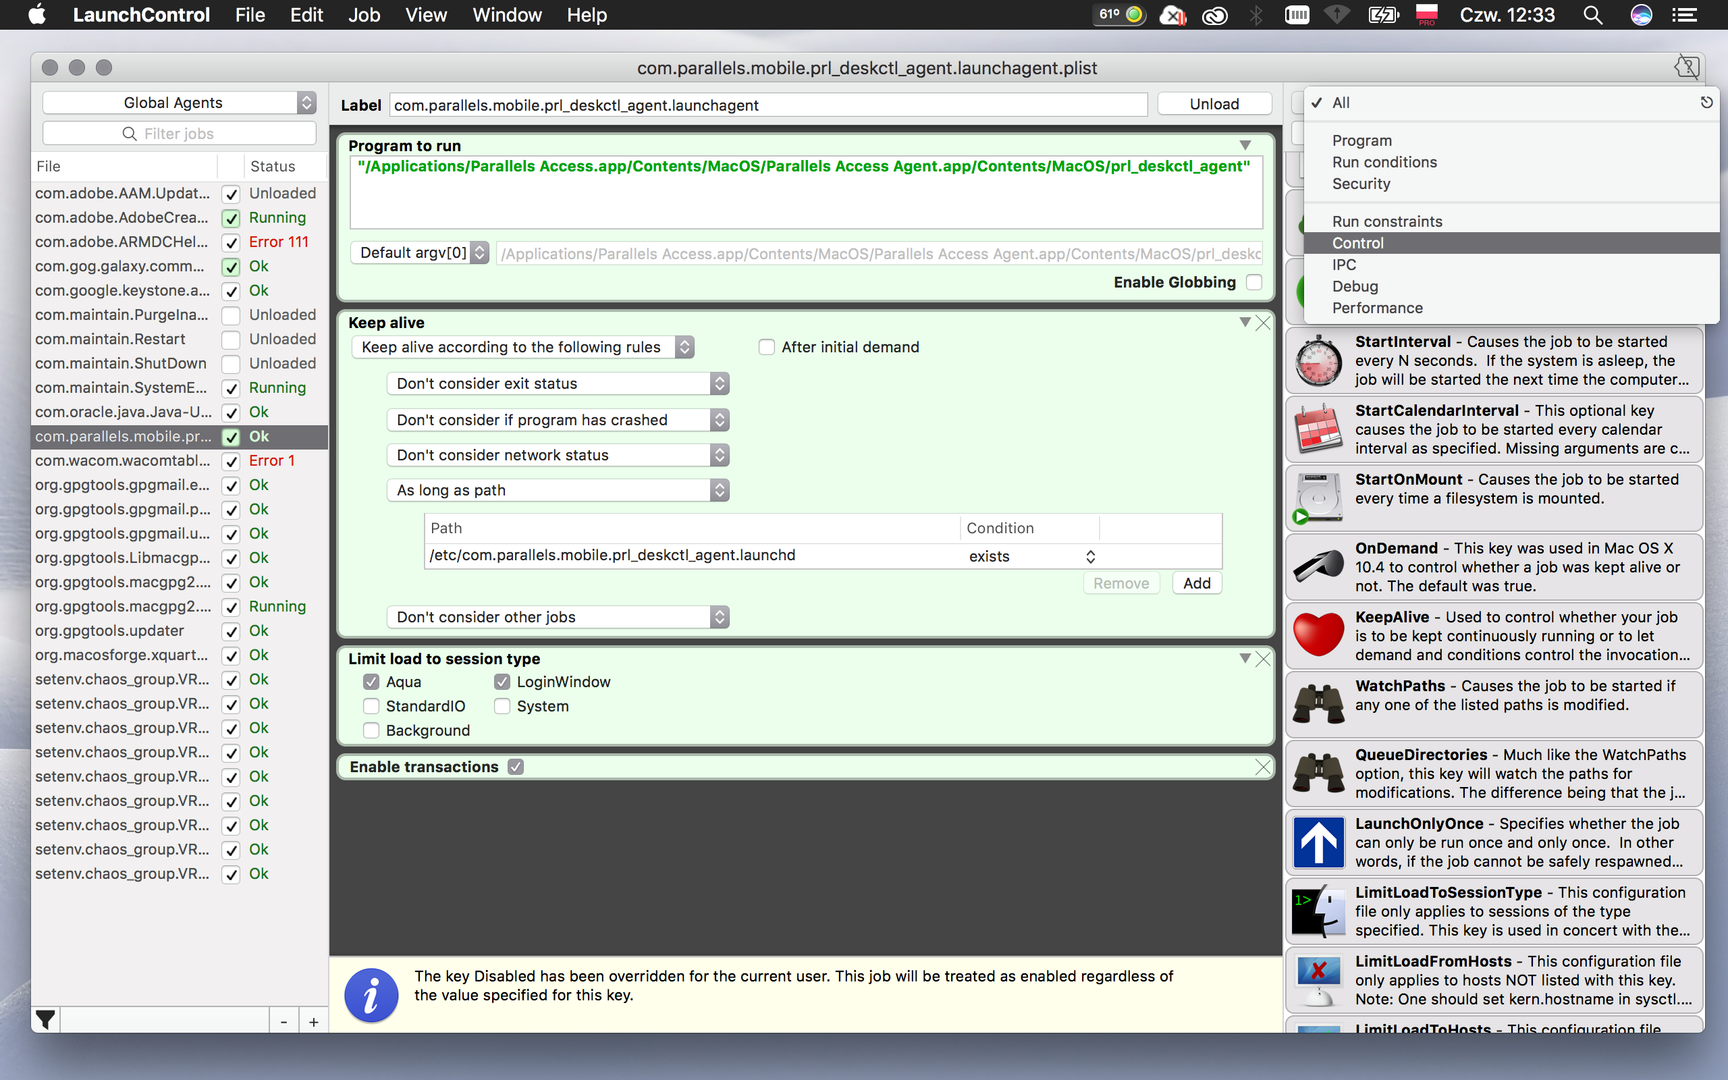The image size is (1728, 1080).
Task: Click the blue info icon in message bar
Action: [x=371, y=995]
